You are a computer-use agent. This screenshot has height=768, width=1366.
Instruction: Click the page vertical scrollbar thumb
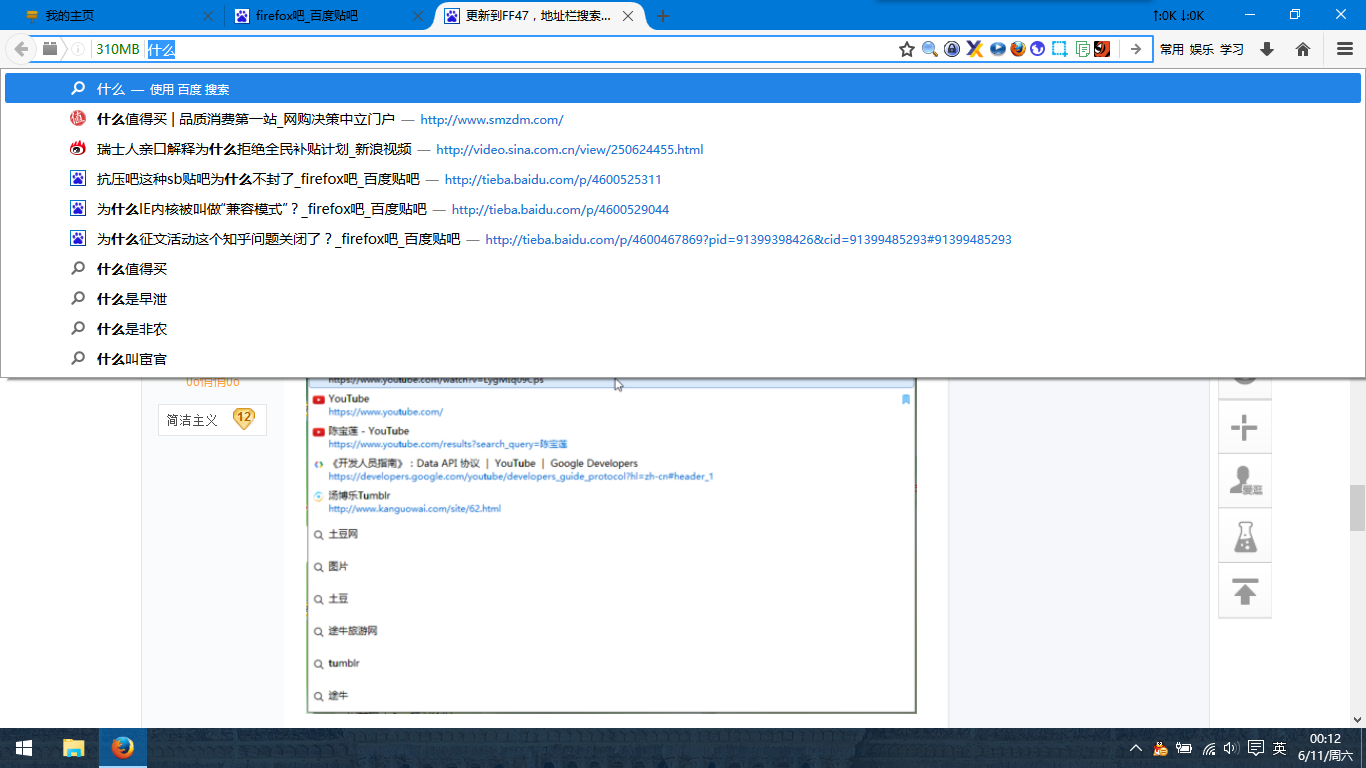pos(1357,507)
